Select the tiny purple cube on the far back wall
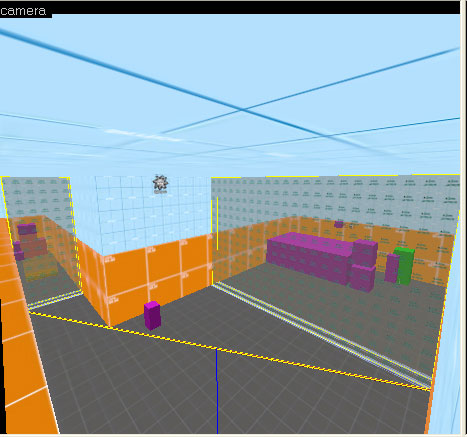 [339, 224]
